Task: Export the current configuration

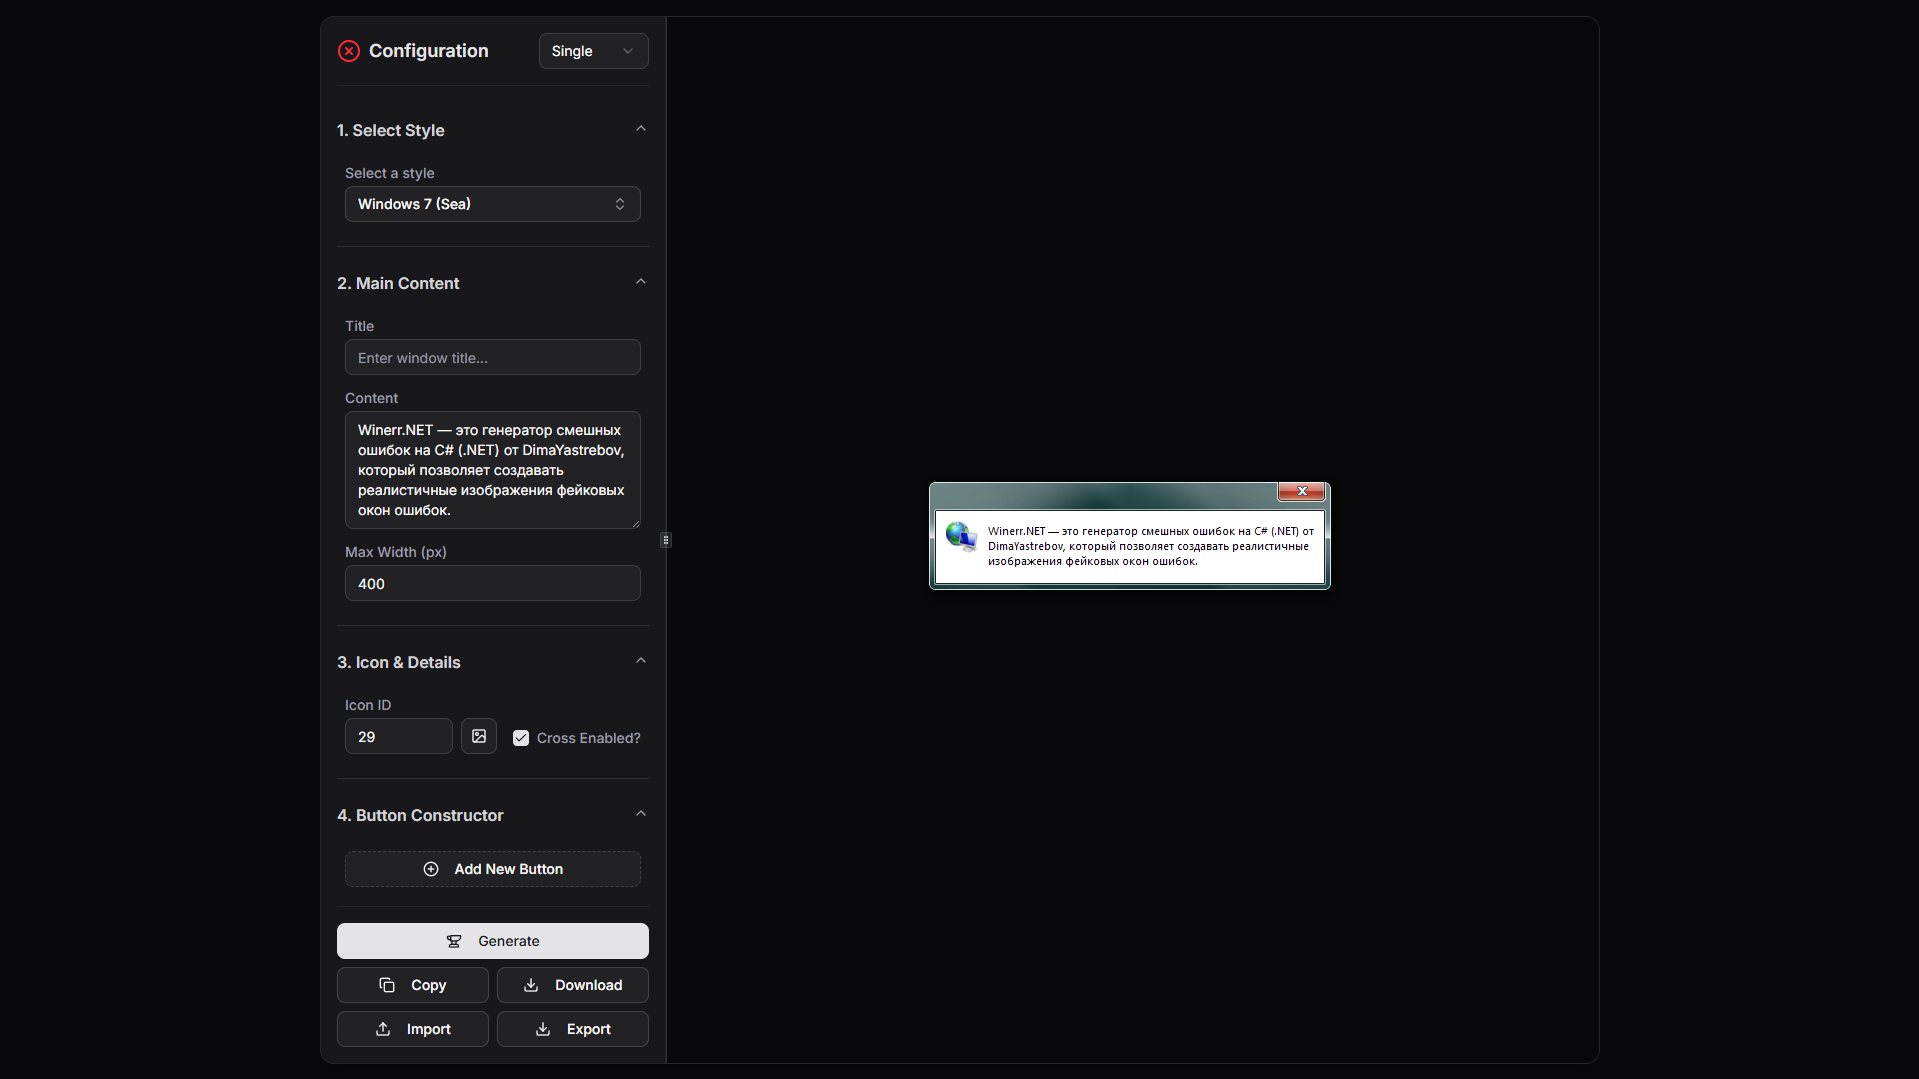Action: (572, 1029)
